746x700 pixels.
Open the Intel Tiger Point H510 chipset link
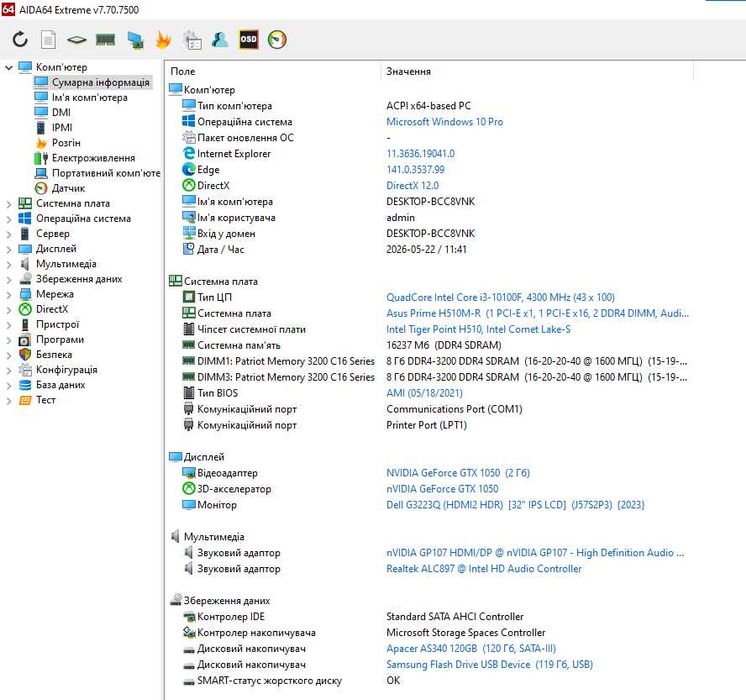pos(478,329)
